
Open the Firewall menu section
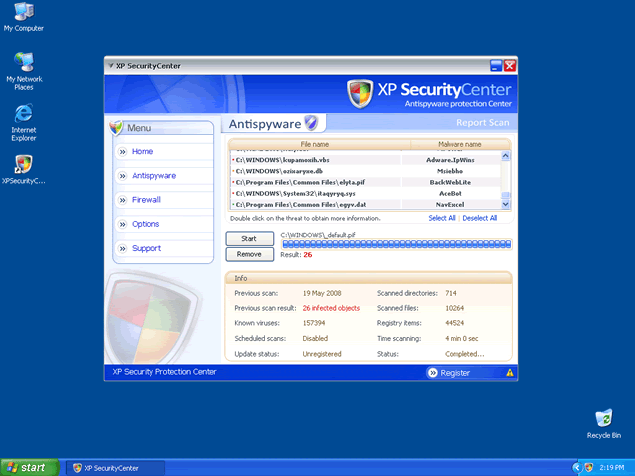(x=146, y=200)
